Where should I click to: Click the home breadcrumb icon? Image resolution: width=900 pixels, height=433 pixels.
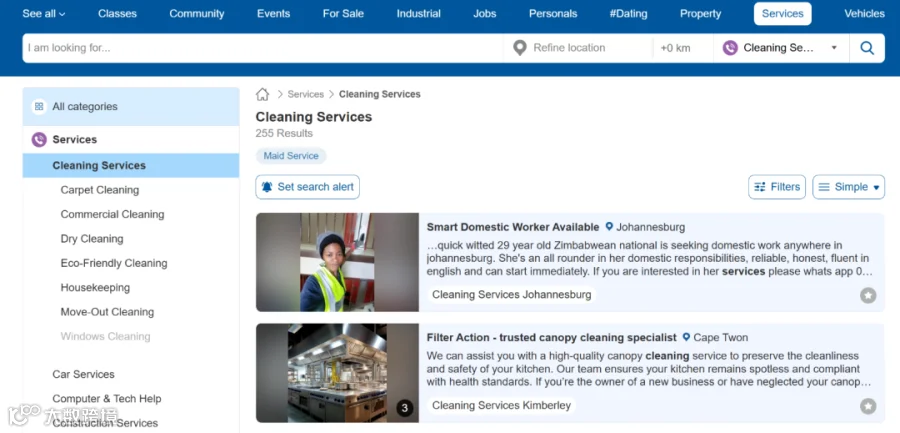pos(262,94)
